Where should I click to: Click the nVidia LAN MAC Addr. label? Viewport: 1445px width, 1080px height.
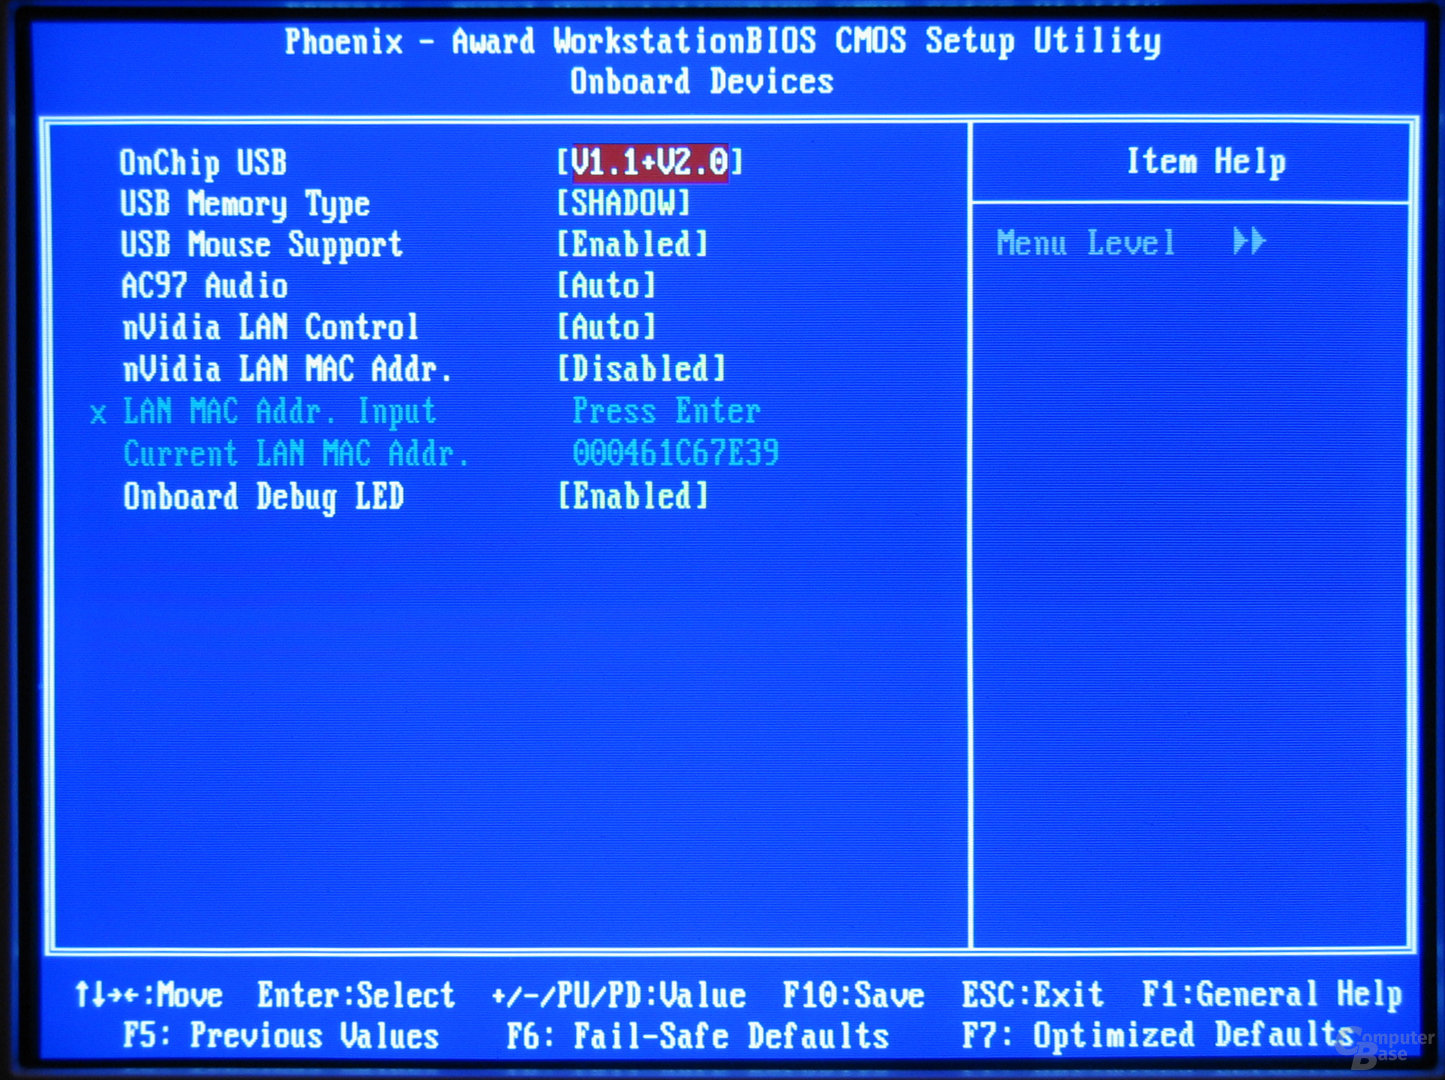(287, 369)
